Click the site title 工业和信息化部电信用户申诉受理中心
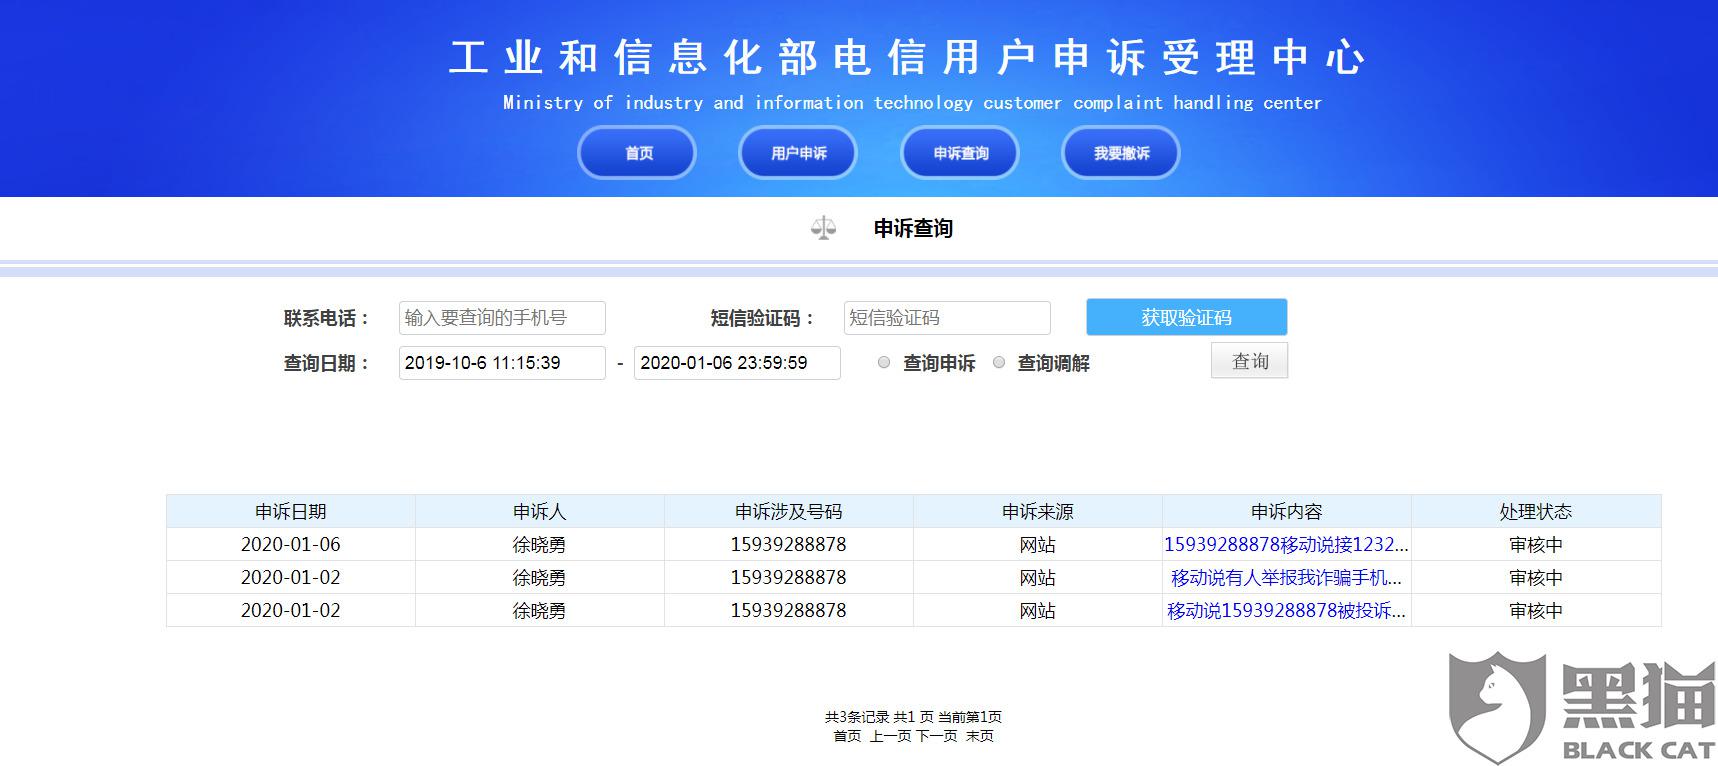This screenshot has height=766, width=1718. coord(908,57)
